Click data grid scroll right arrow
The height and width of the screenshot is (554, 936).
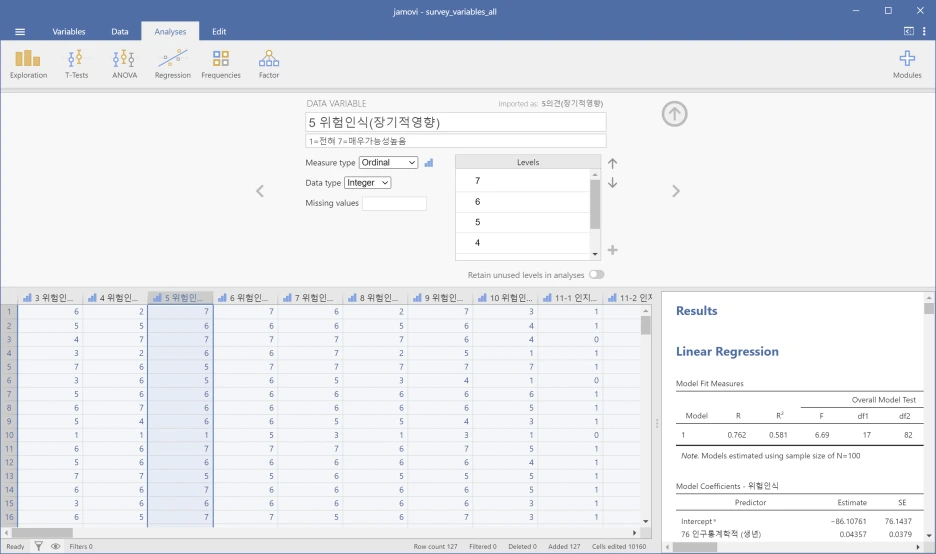[x=634, y=533]
